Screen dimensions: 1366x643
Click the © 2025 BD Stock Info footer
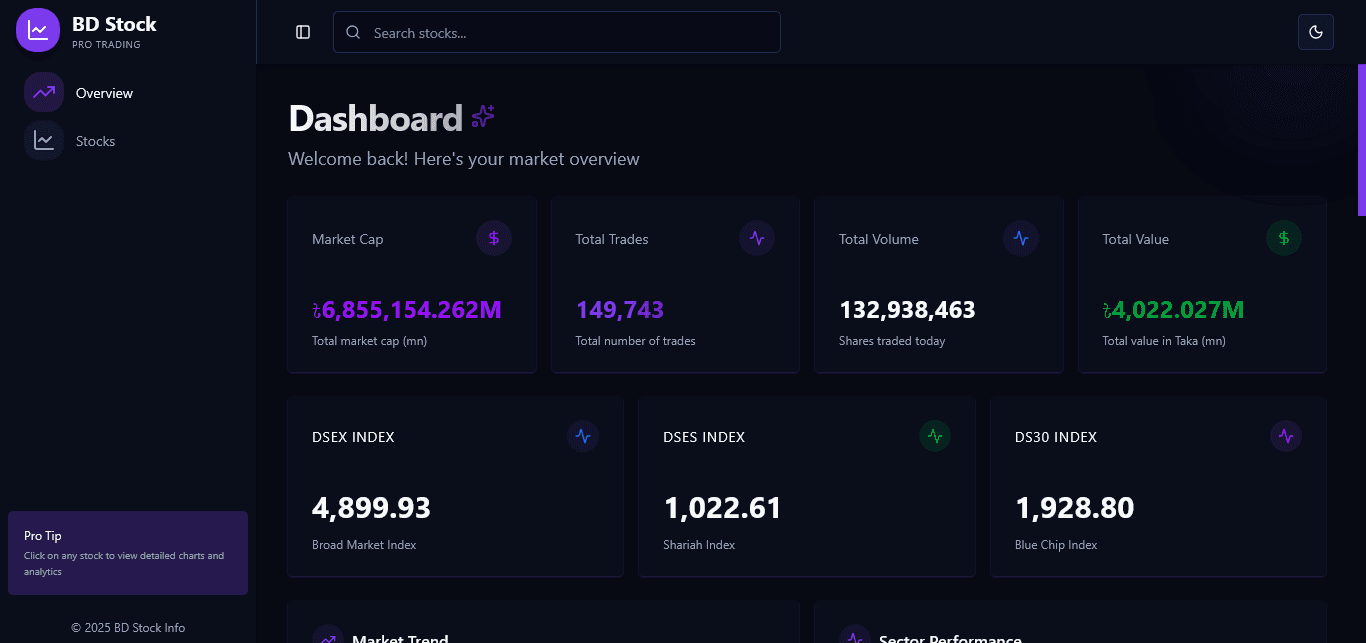point(128,628)
